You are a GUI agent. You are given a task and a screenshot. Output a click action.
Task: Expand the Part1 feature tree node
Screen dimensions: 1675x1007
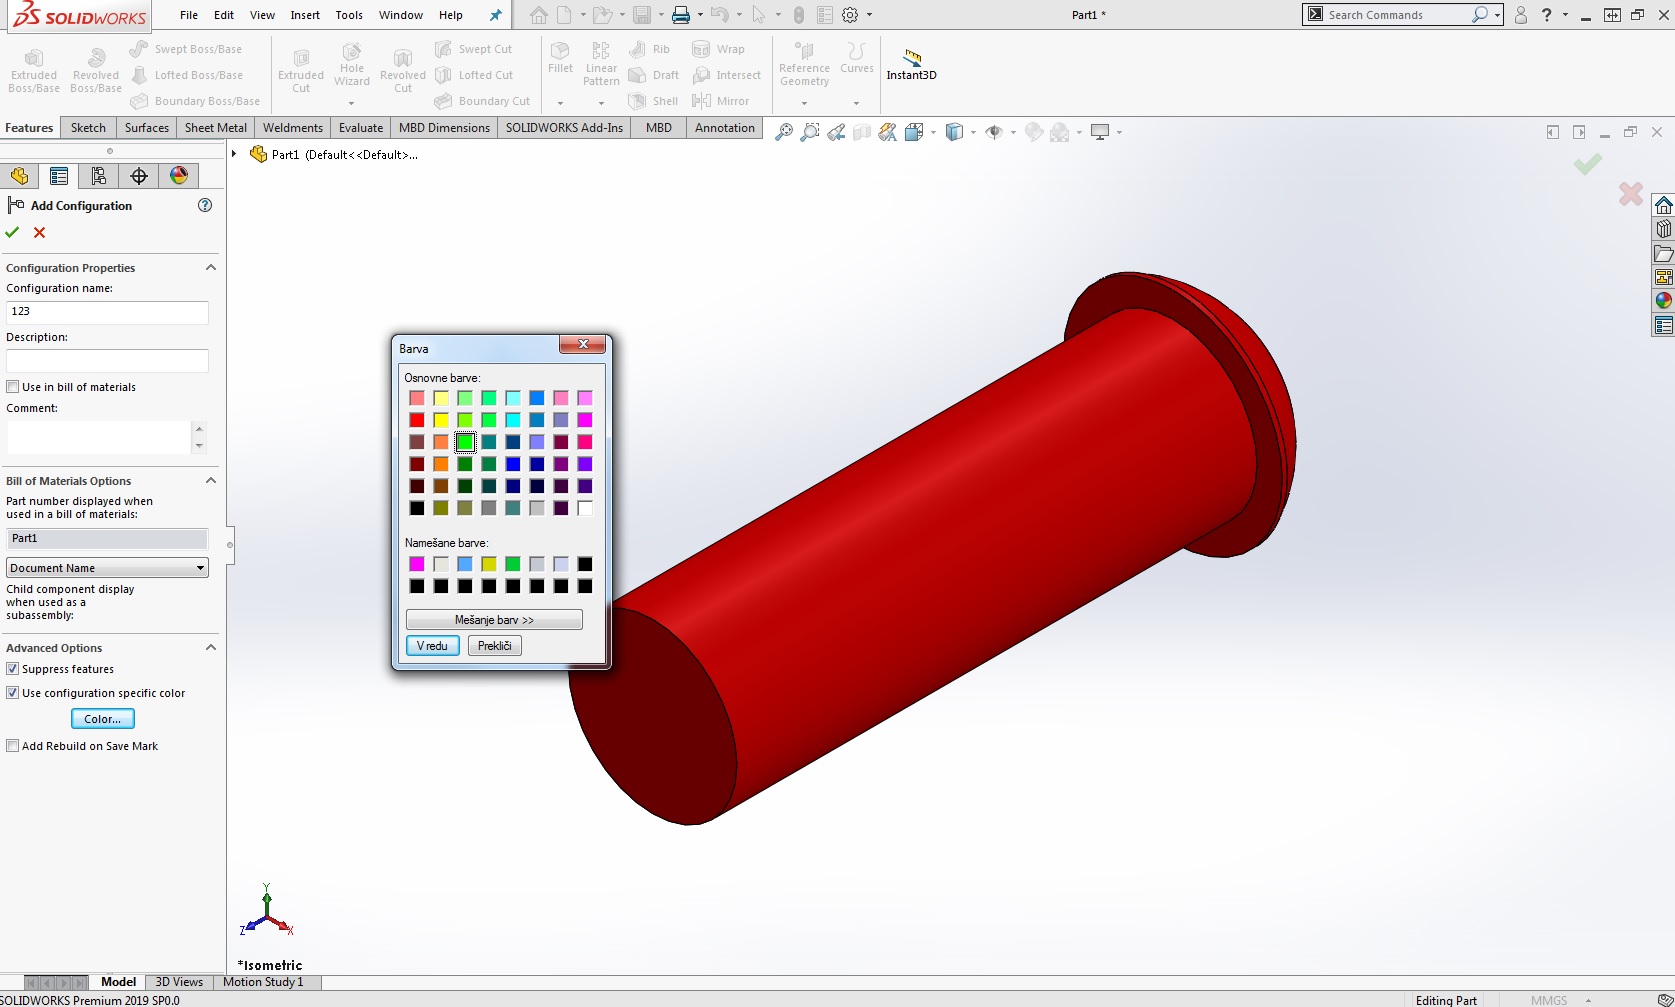[234, 154]
